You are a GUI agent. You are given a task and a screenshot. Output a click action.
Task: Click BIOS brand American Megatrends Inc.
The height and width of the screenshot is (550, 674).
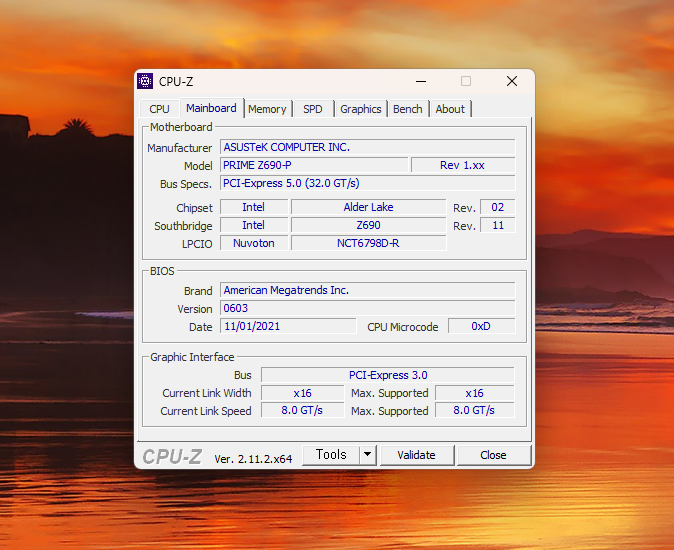tap(368, 290)
